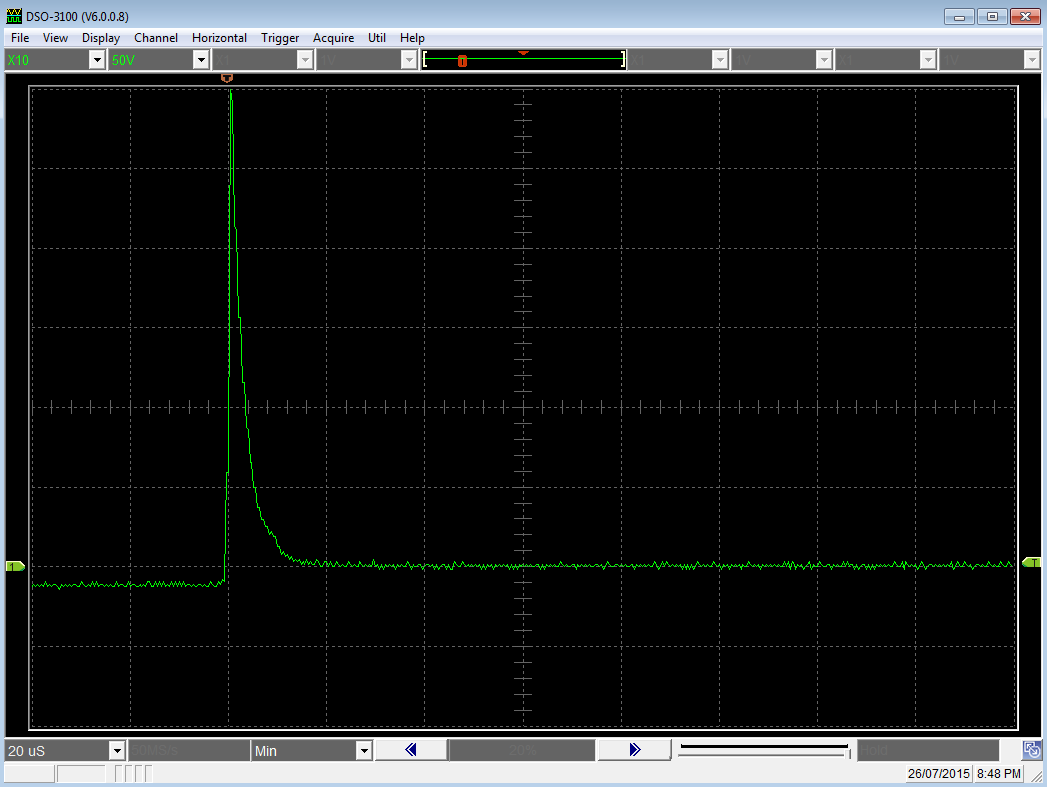This screenshot has height=787, width=1047.
Task: Click the rewind double-arrow button
Action: pyautogui.click(x=410, y=750)
